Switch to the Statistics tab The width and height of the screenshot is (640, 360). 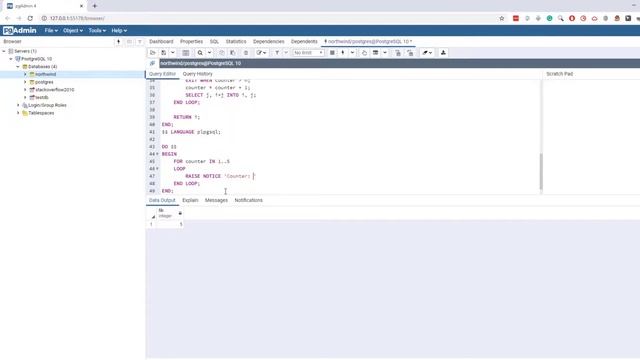[236, 42]
